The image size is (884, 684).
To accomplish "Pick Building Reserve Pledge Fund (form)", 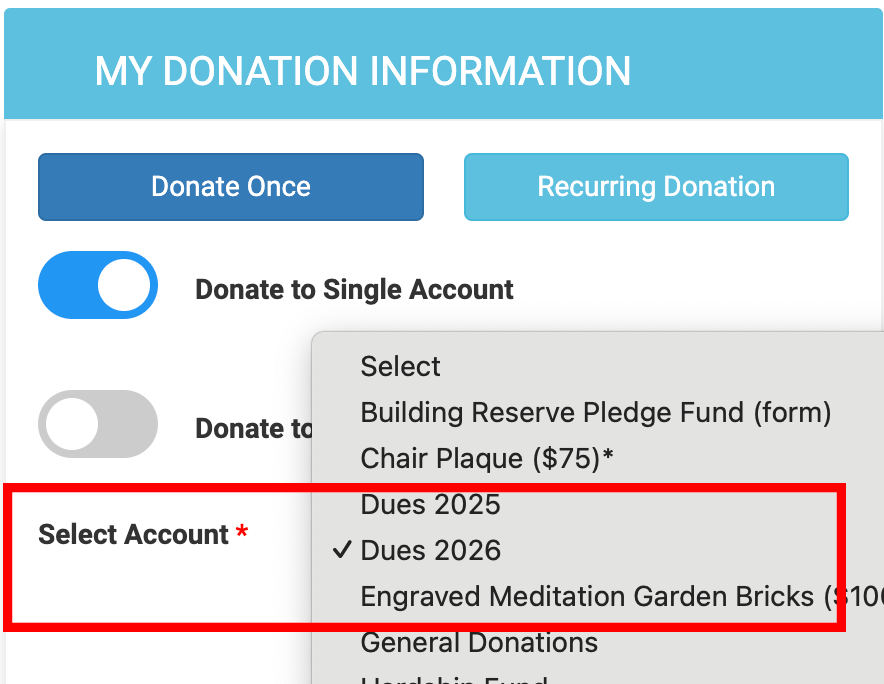I will (x=596, y=412).
